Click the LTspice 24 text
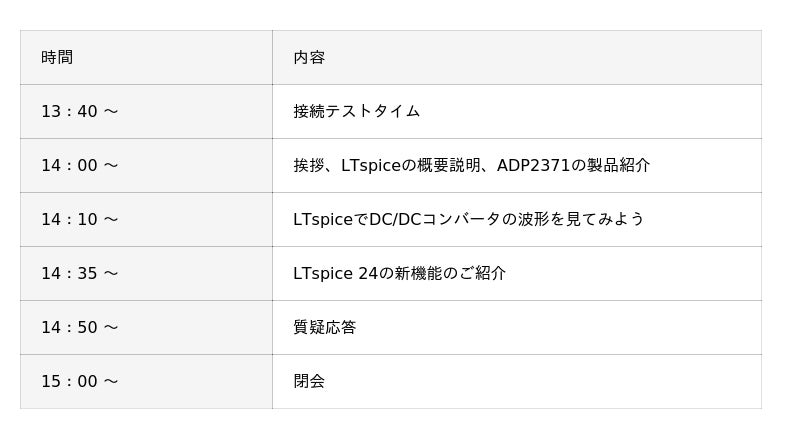Image resolution: width=800 pixels, height=439 pixels. coord(336,273)
